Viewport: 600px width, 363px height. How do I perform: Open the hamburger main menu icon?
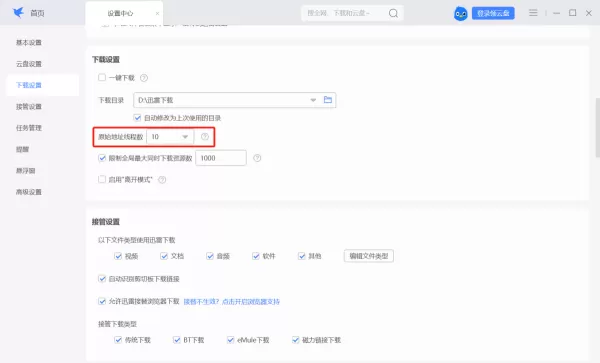pos(533,13)
